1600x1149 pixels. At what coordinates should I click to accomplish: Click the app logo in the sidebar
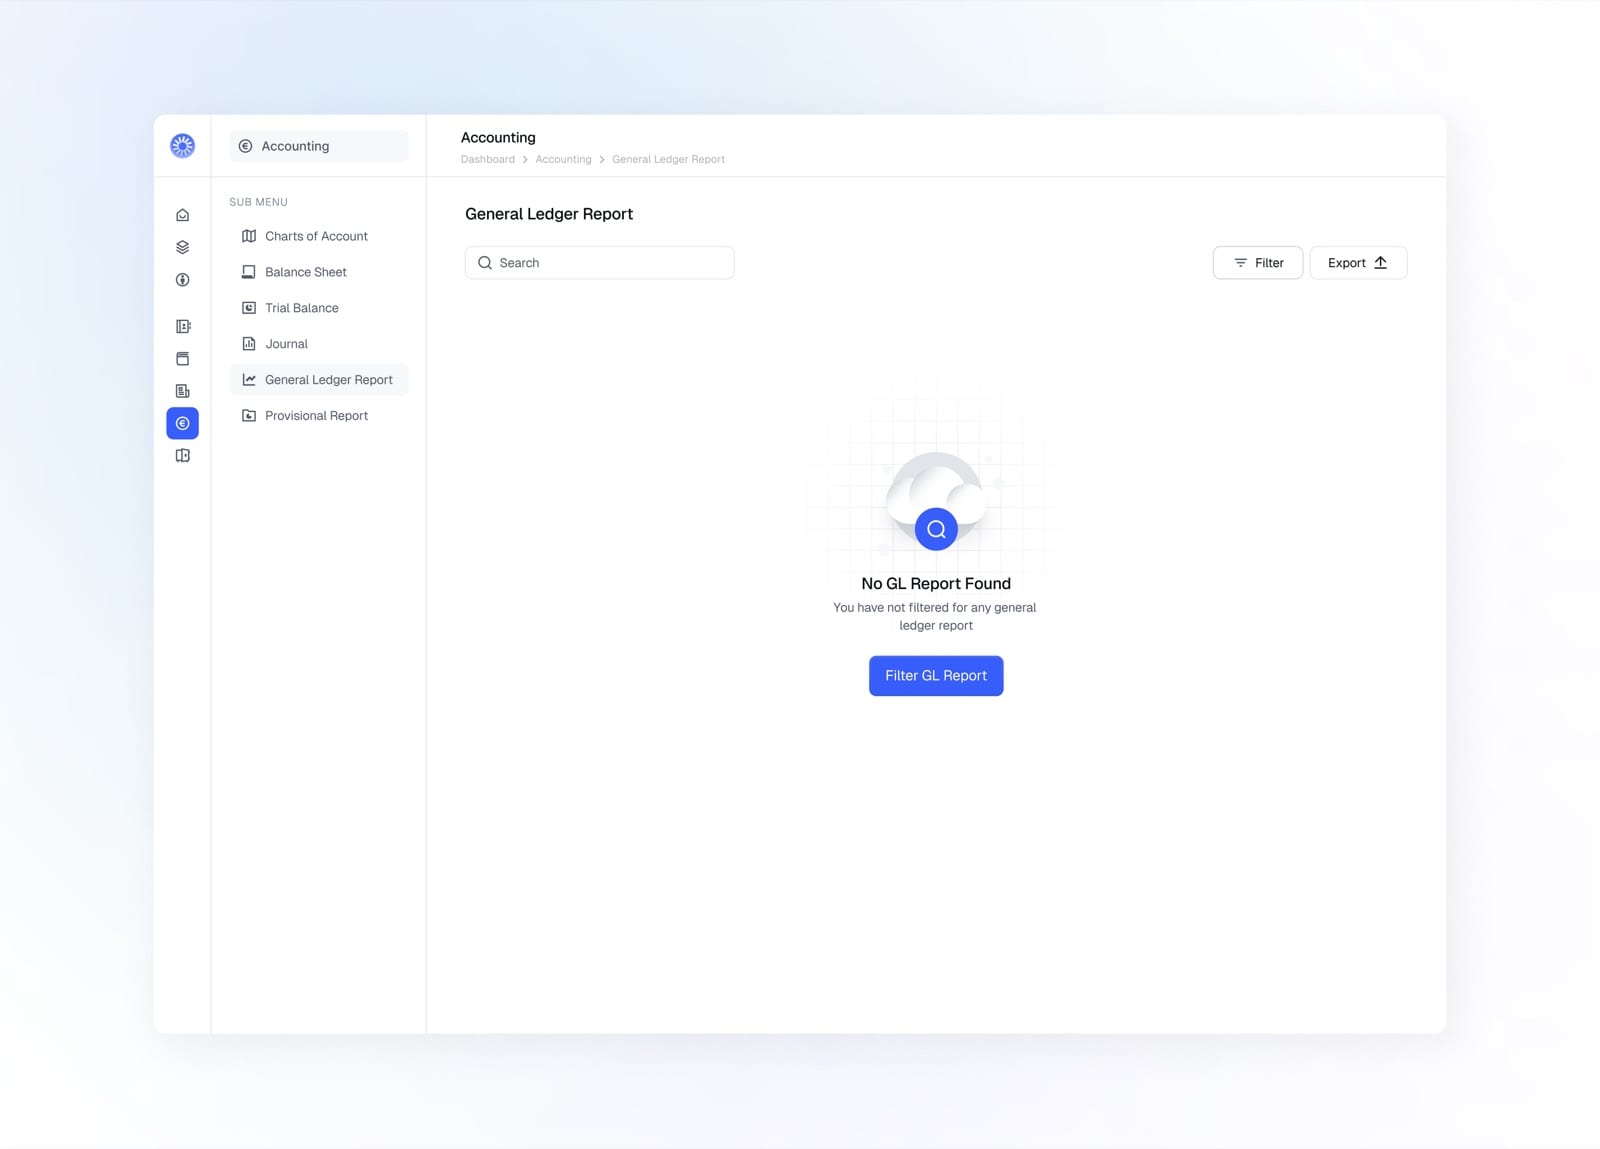coord(182,146)
